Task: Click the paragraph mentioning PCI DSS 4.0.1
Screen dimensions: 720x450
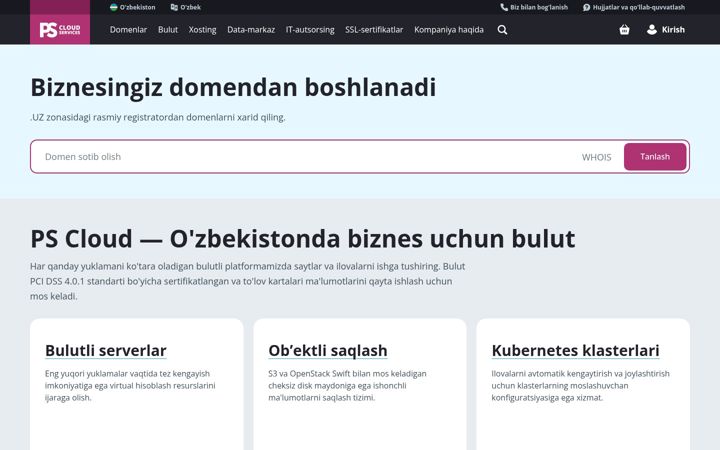Action: point(248,281)
